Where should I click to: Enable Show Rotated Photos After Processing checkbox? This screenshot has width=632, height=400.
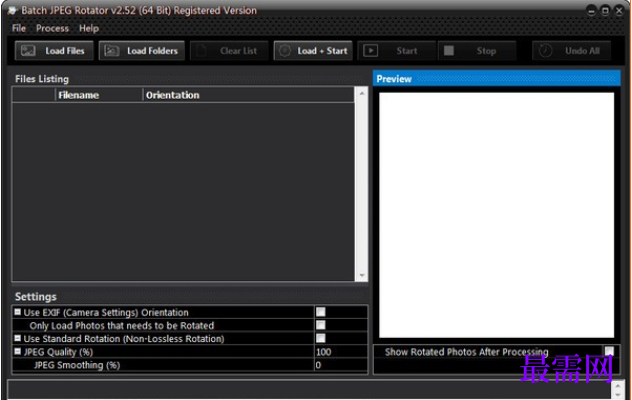tap(609, 351)
